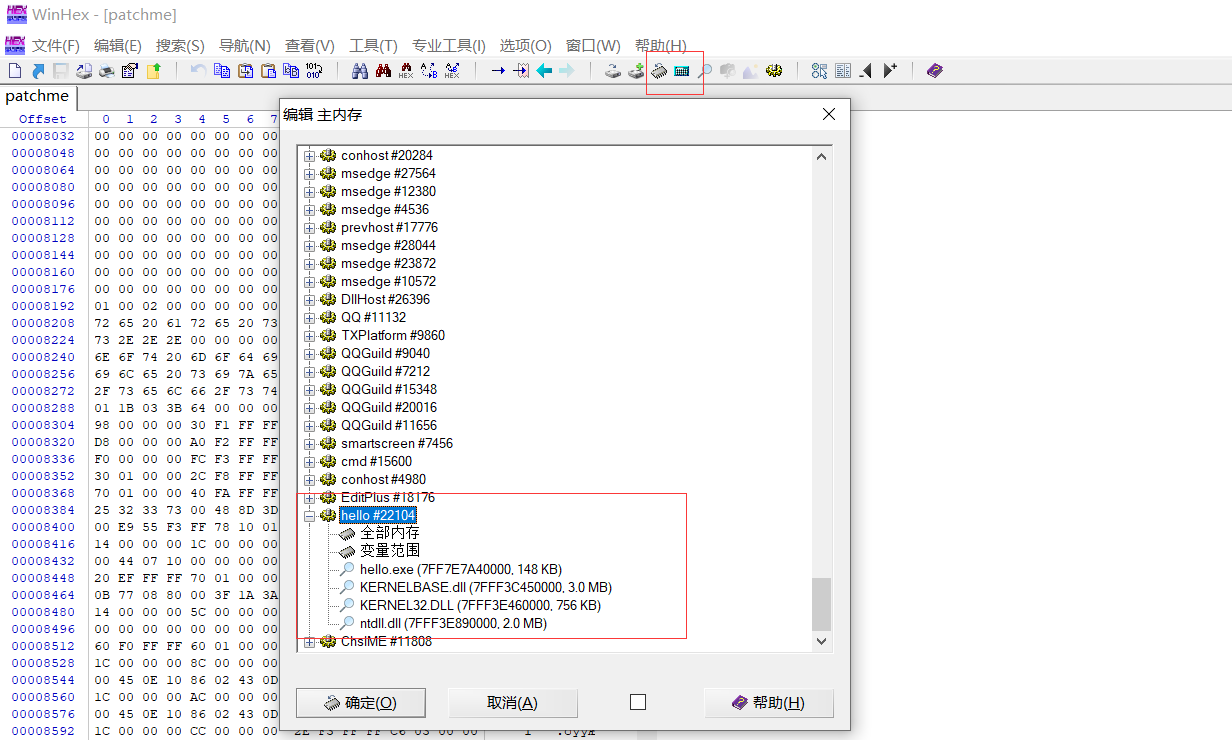Open the 工具(T) menu
The height and width of the screenshot is (740, 1232).
coord(372,46)
